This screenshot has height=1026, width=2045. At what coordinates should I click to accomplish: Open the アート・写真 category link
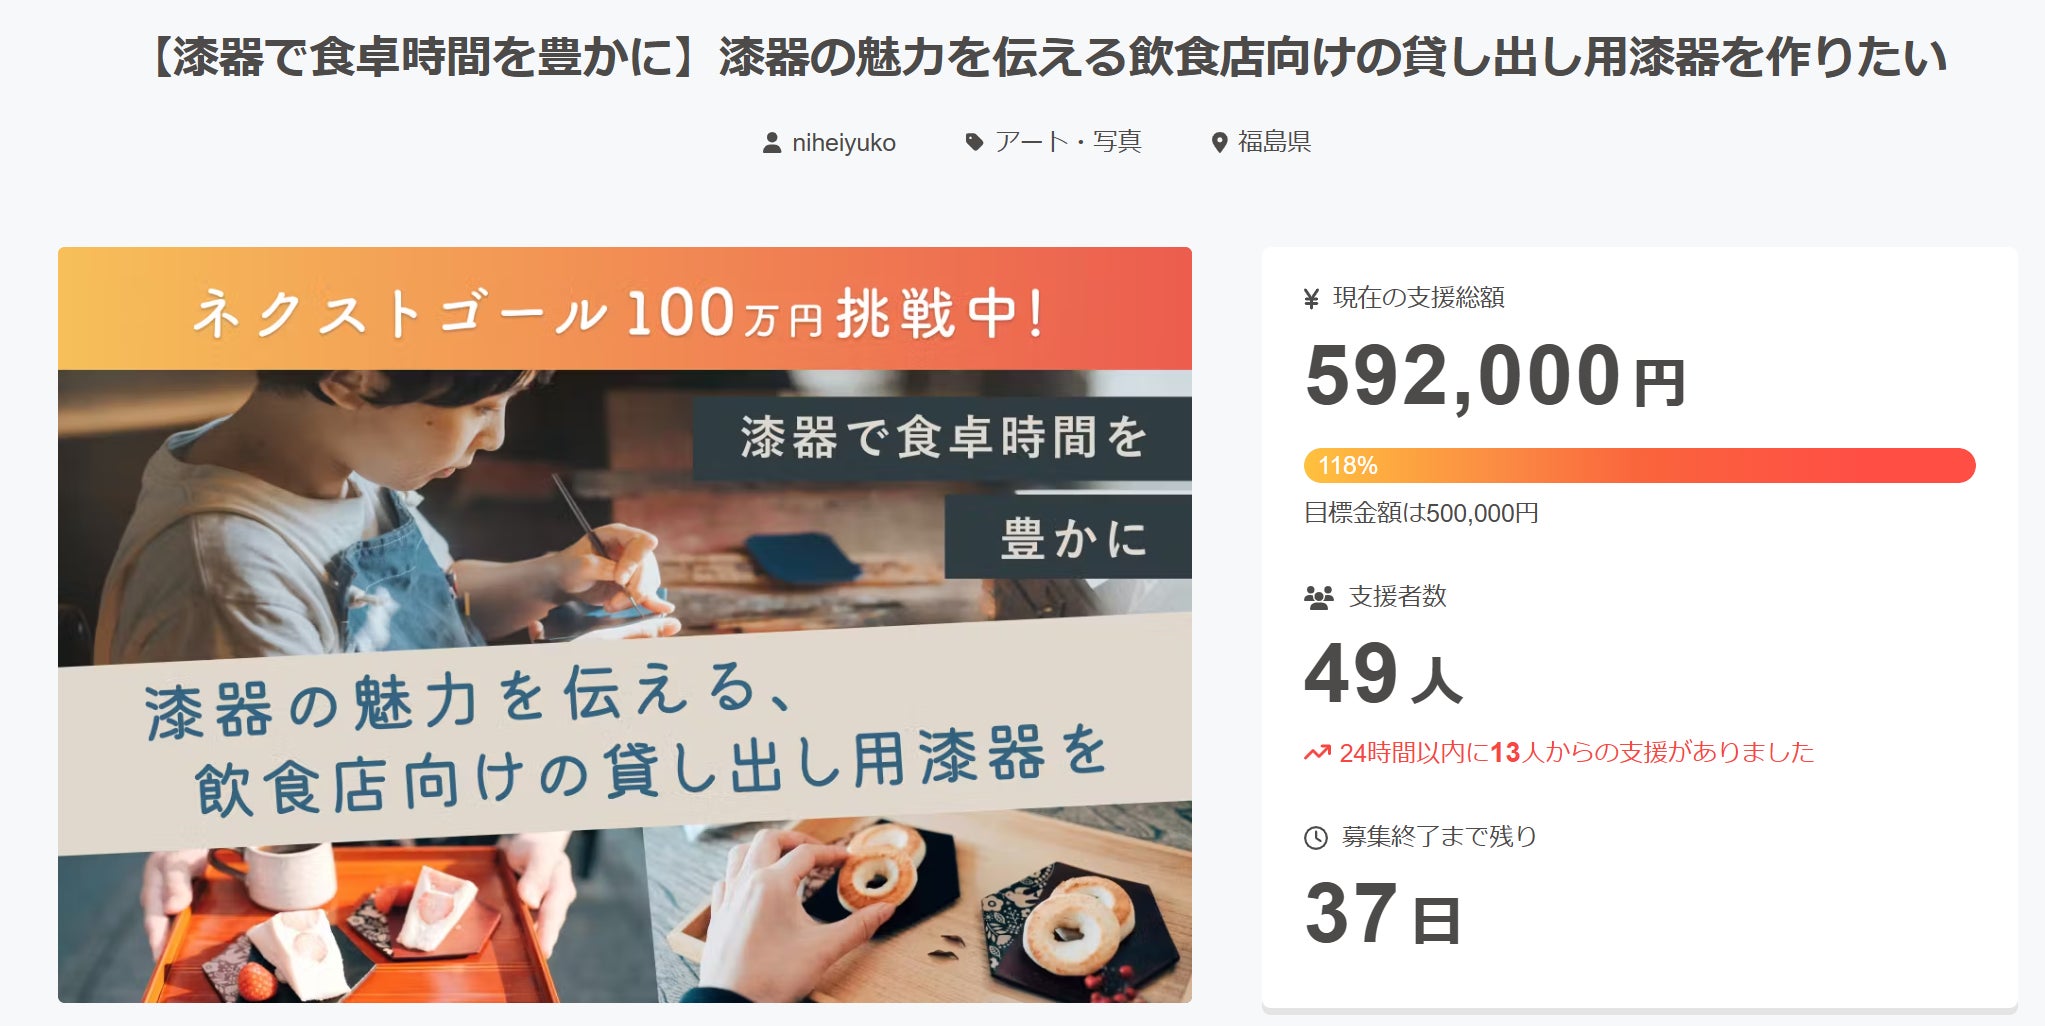(1068, 142)
